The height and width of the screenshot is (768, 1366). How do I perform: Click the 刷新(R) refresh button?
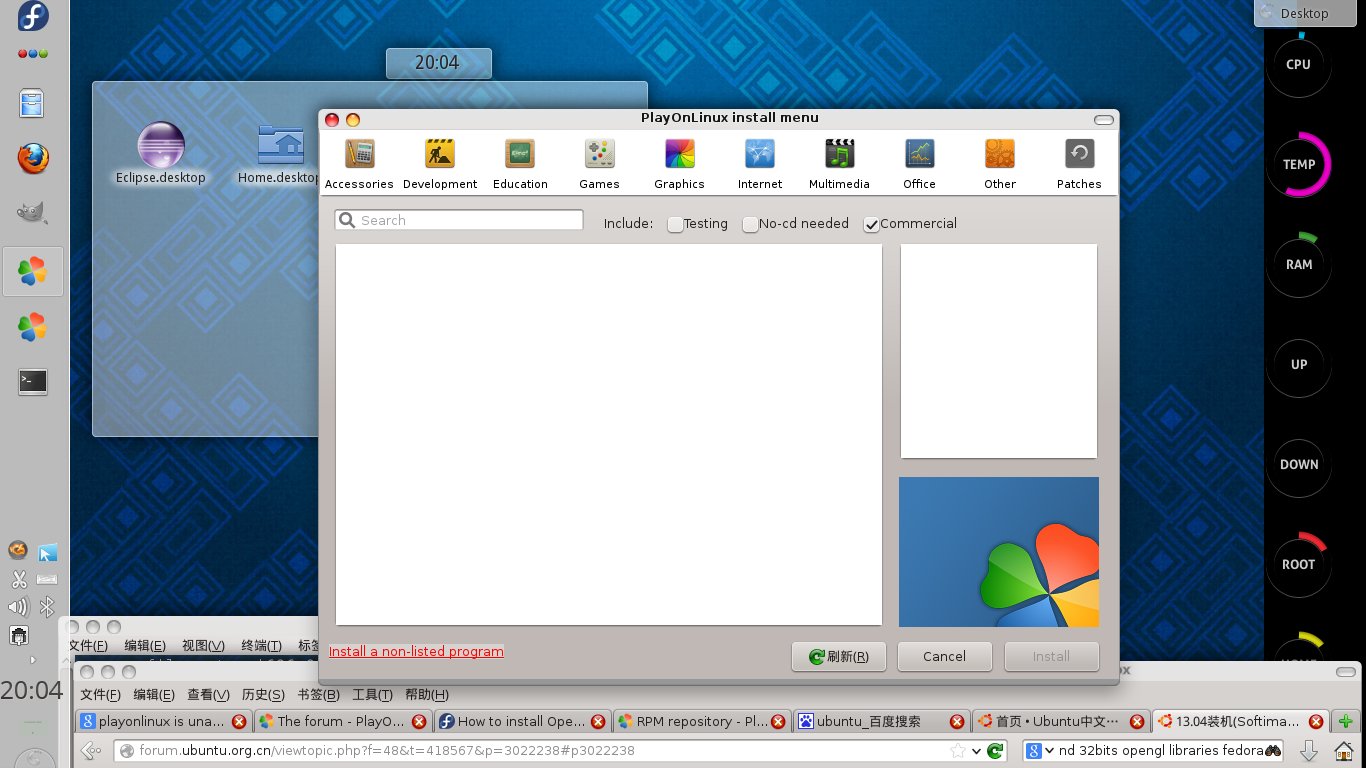(838, 656)
